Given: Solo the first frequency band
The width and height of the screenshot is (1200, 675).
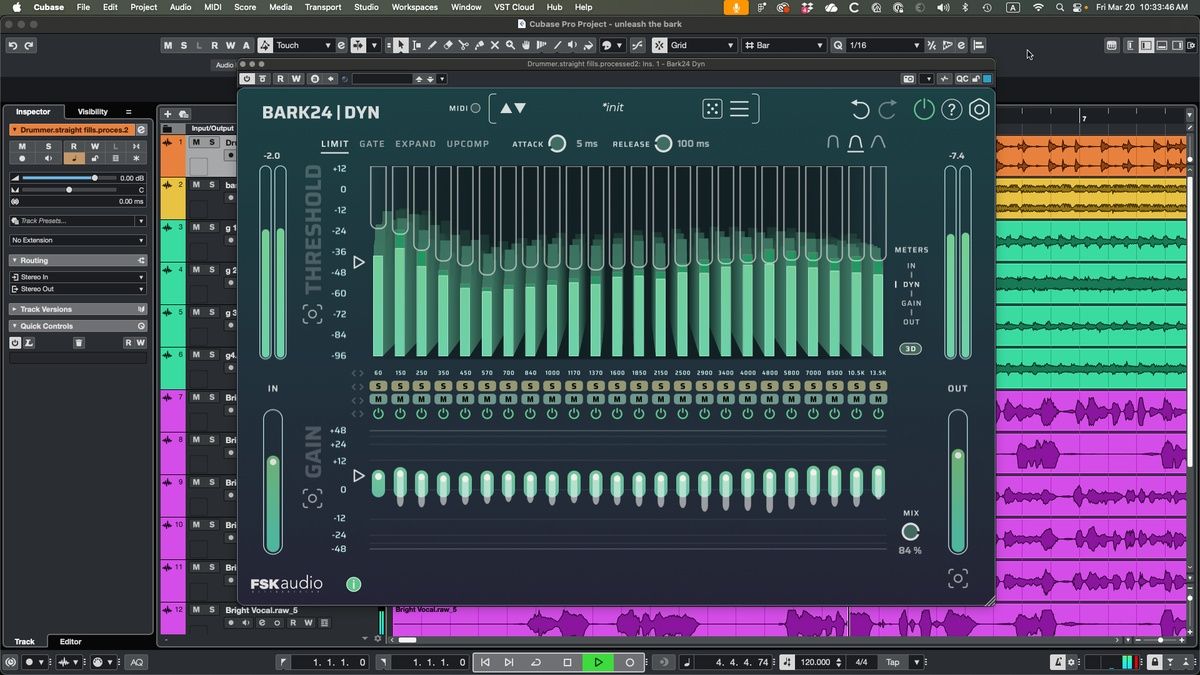Looking at the screenshot, I should coord(378,384).
